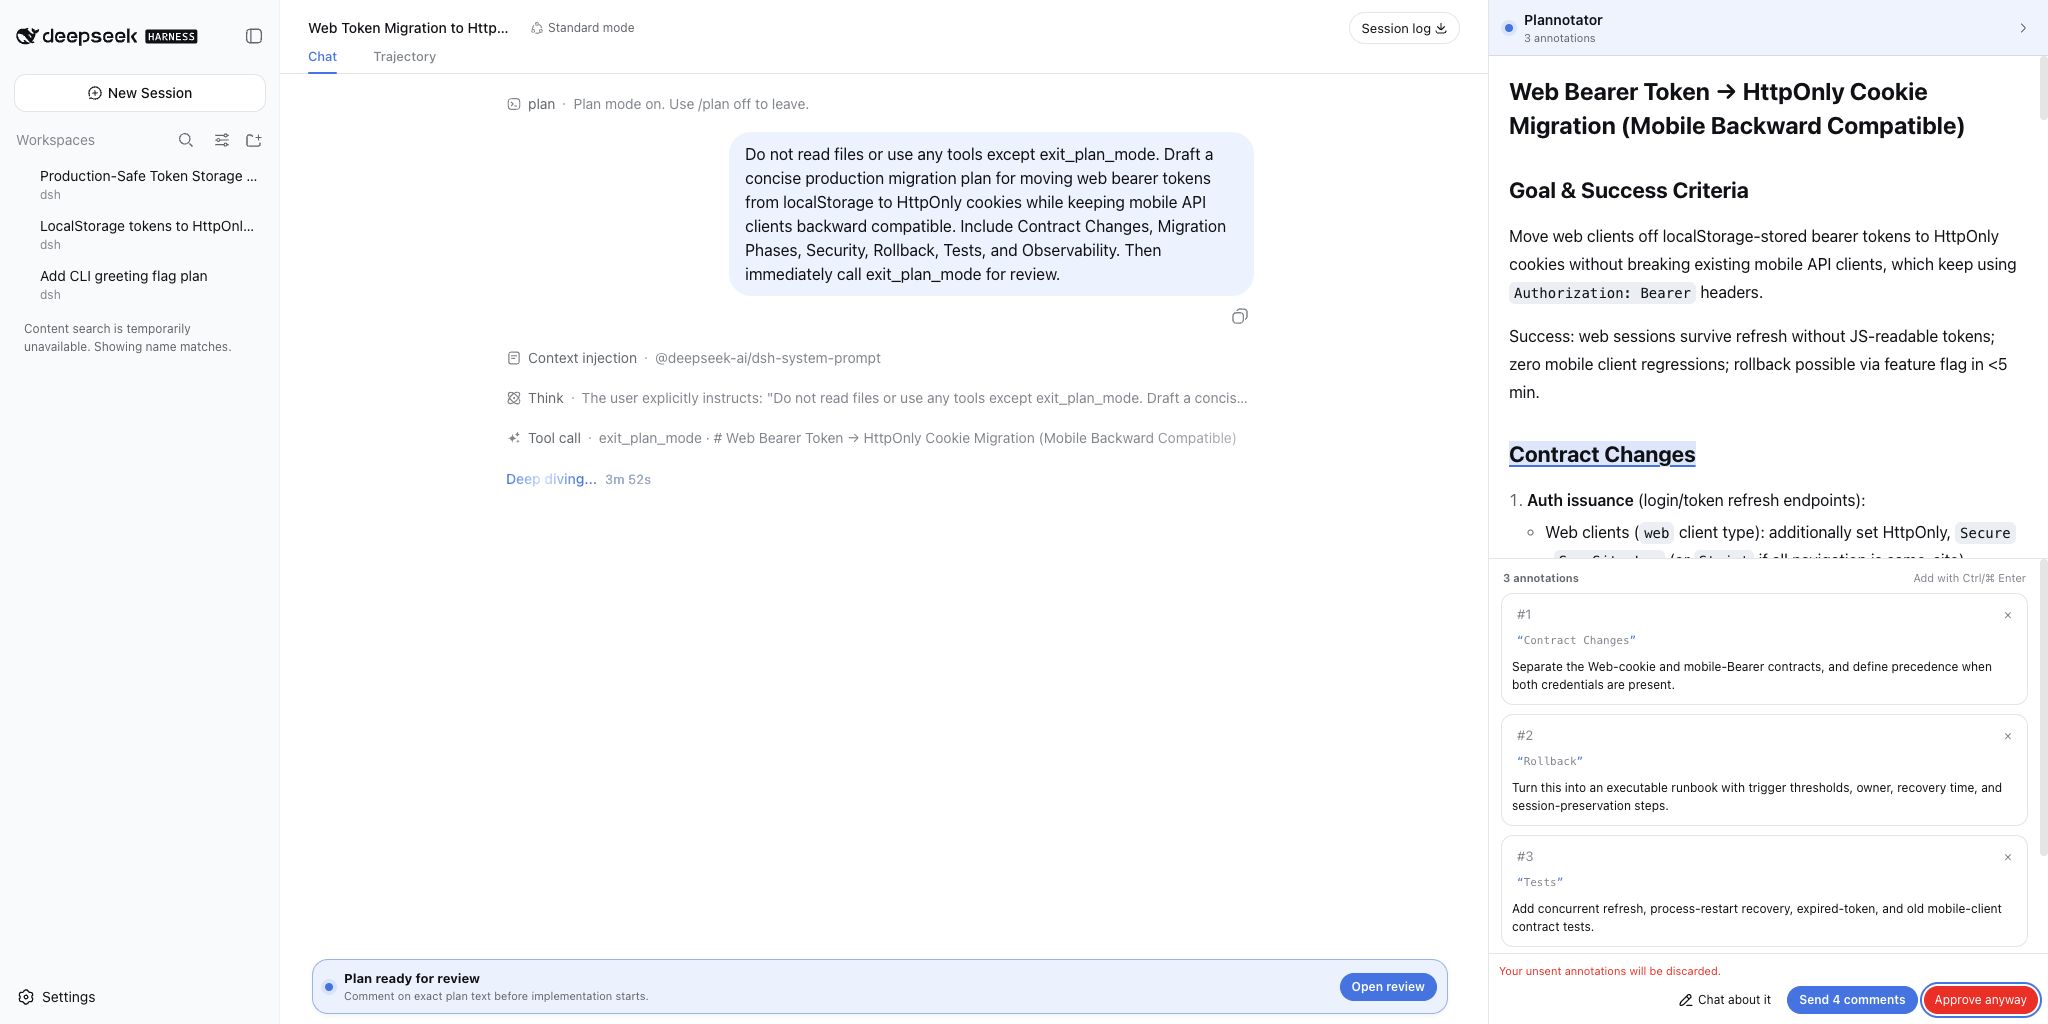Start a New Session
The width and height of the screenshot is (2048, 1024).
click(x=140, y=93)
